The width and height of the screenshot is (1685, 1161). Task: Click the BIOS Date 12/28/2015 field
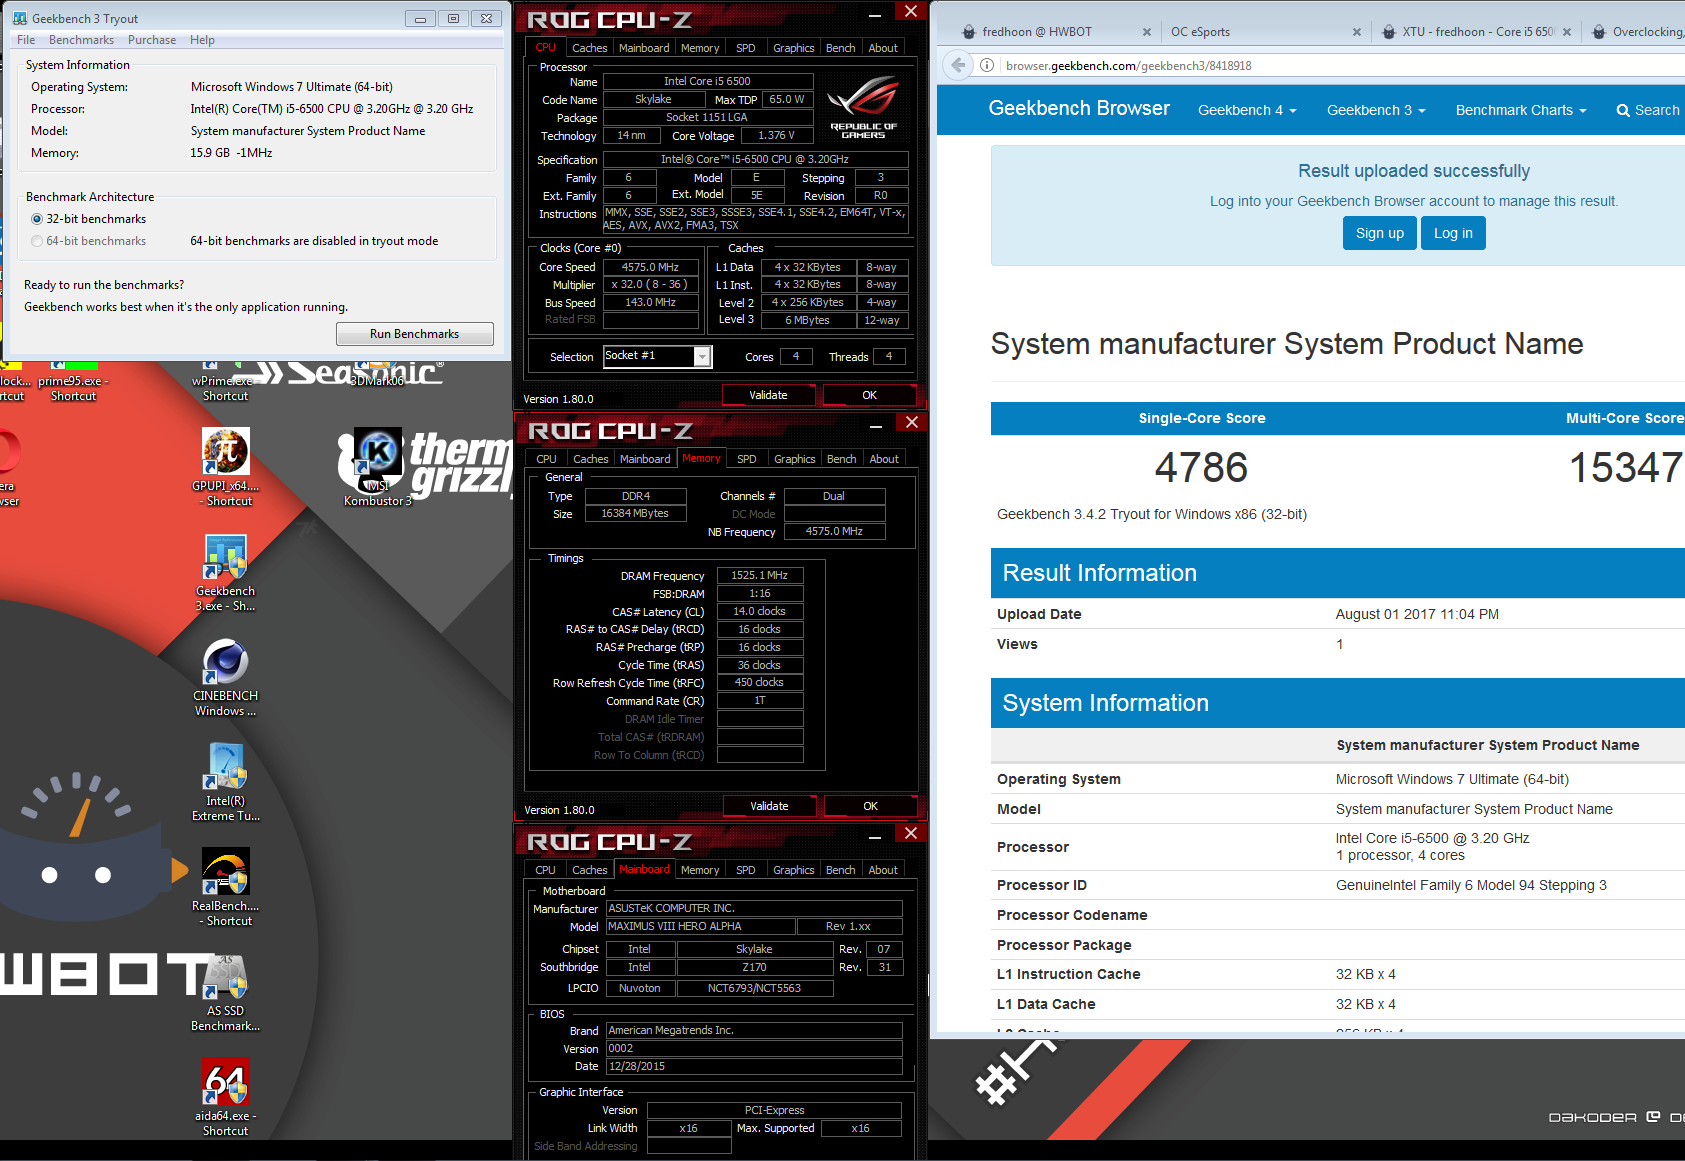(x=754, y=1066)
